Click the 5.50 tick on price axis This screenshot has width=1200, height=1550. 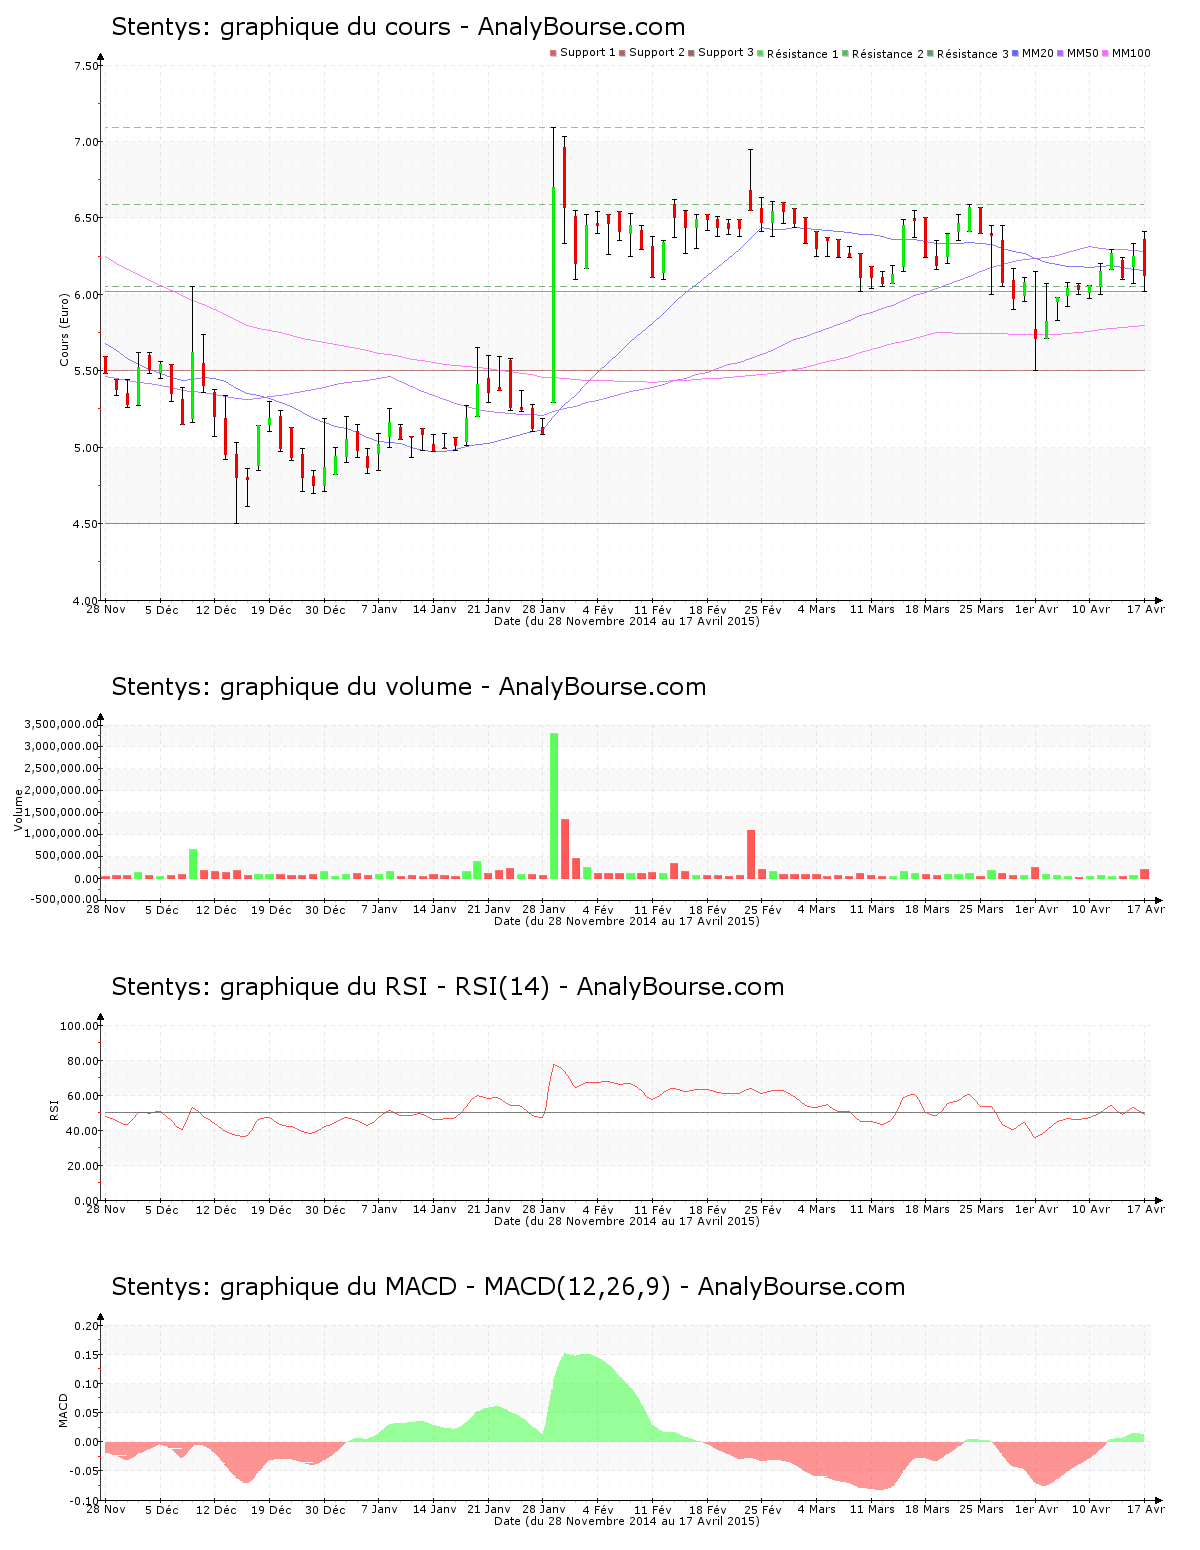pyautogui.click(x=86, y=371)
